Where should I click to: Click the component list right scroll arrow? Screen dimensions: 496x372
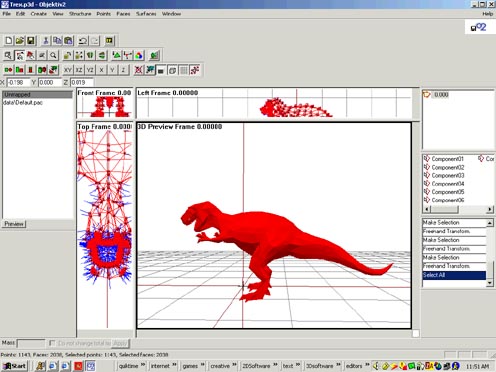(x=490, y=209)
